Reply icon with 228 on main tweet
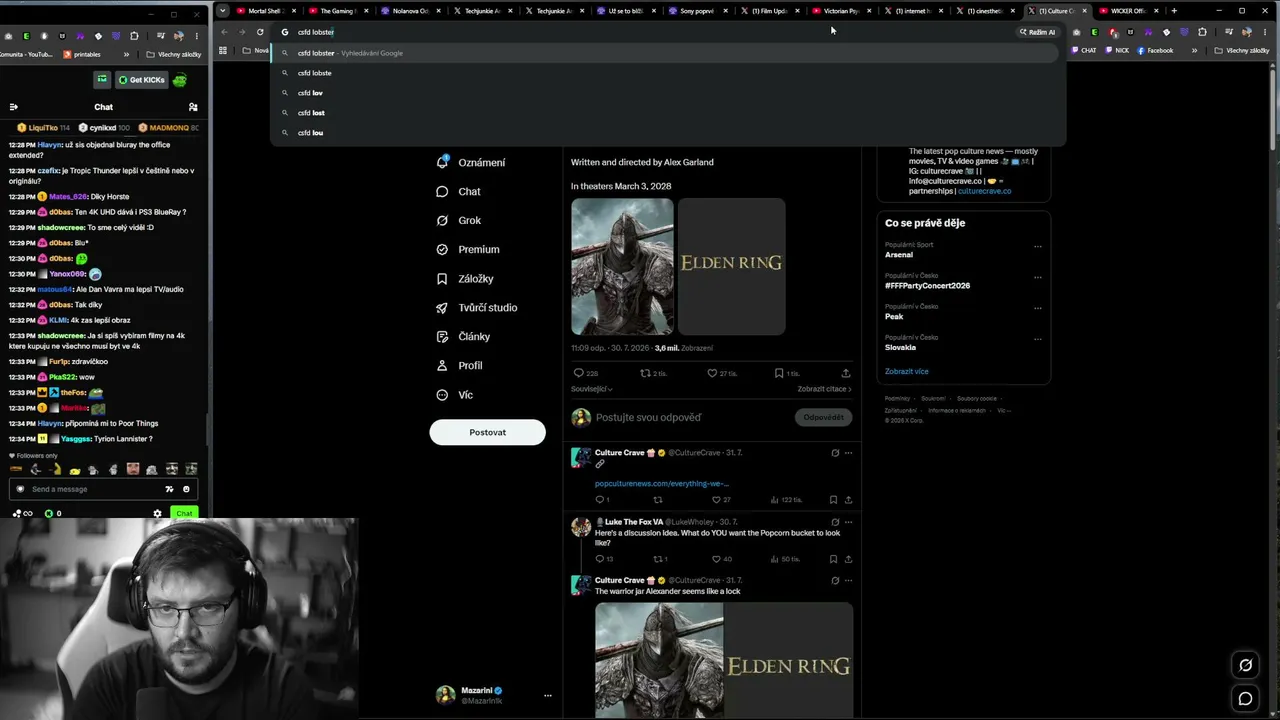The image size is (1280, 720). point(585,373)
